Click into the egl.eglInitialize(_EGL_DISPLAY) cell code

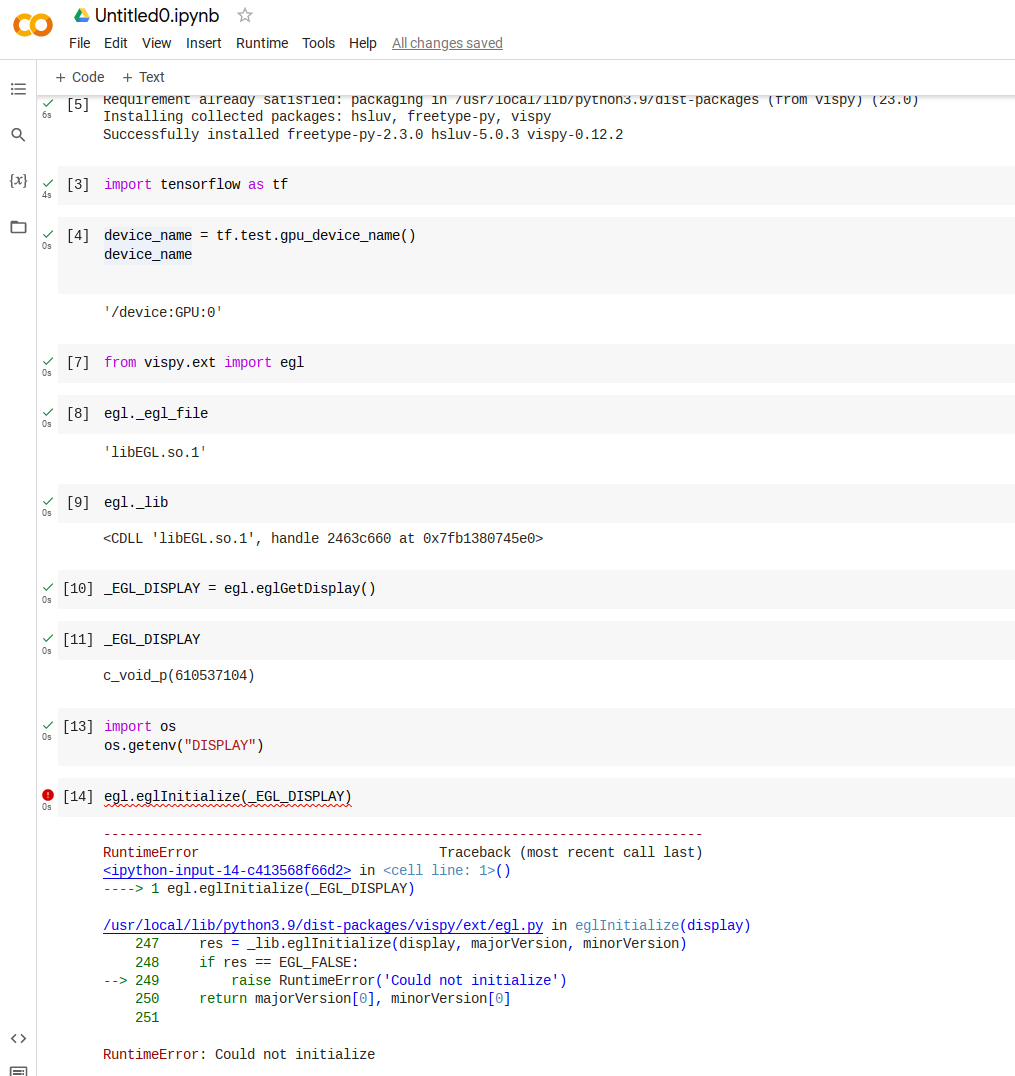228,796
